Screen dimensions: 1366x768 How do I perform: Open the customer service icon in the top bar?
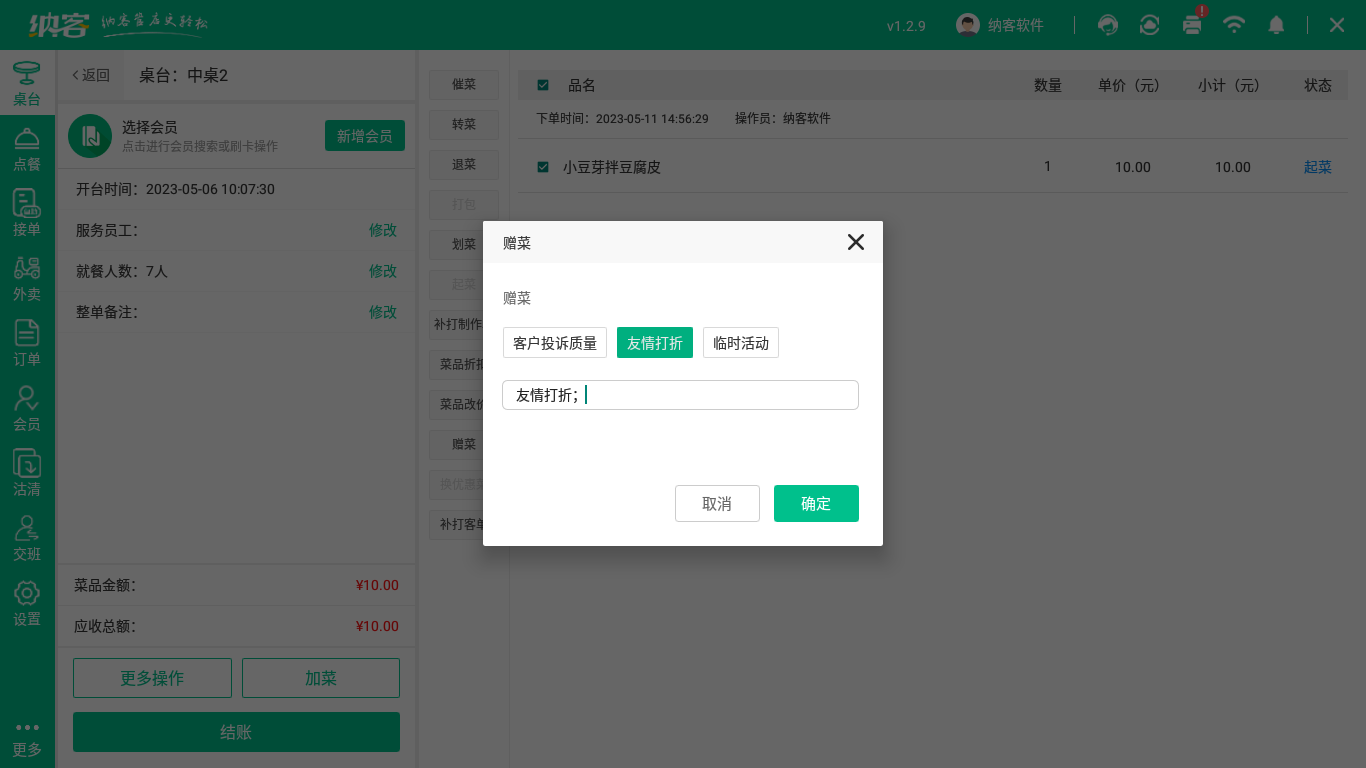pos(1108,24)
